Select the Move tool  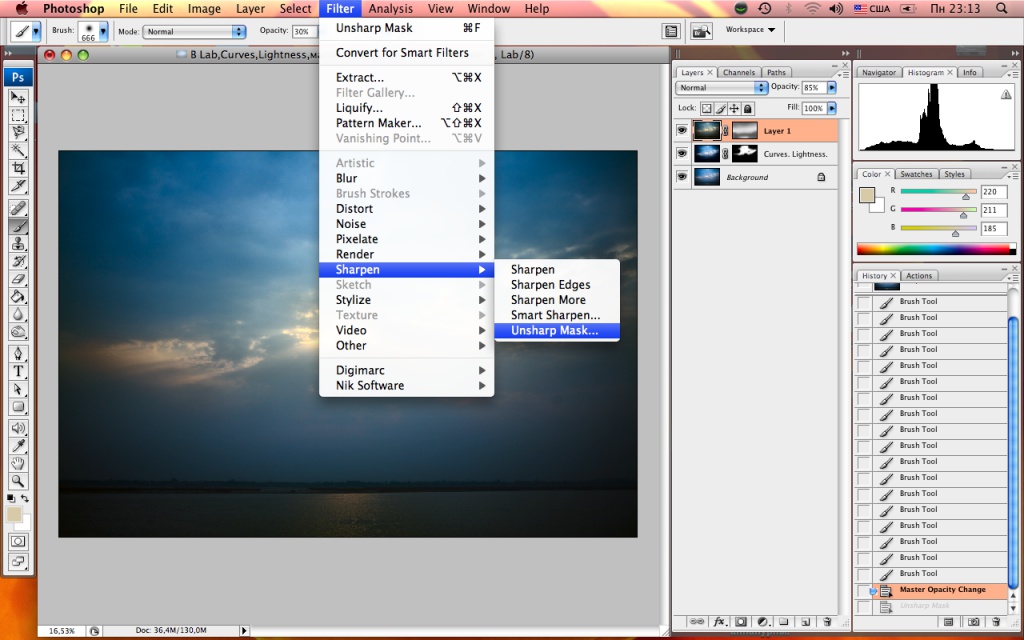[18, 97]
